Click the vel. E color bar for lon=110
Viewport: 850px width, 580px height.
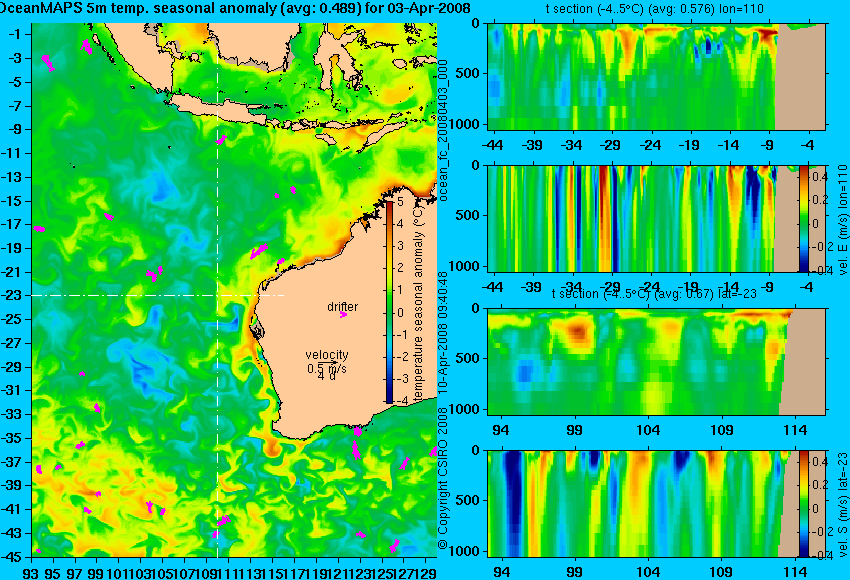click(804, 218)
